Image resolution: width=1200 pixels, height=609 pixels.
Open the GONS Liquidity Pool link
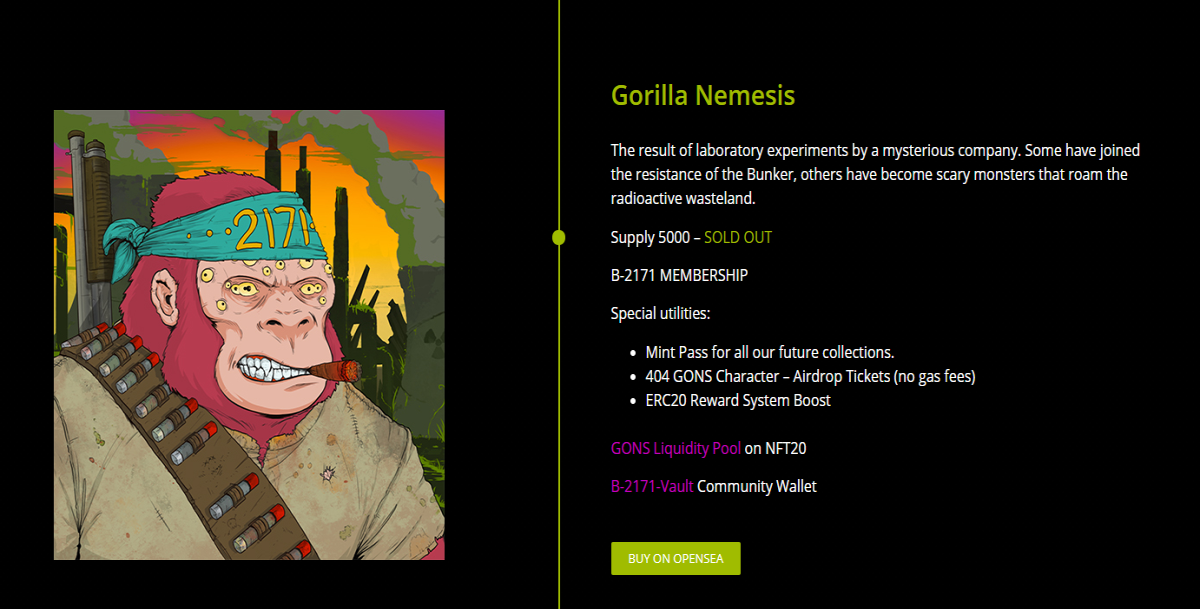click(676, 448)
